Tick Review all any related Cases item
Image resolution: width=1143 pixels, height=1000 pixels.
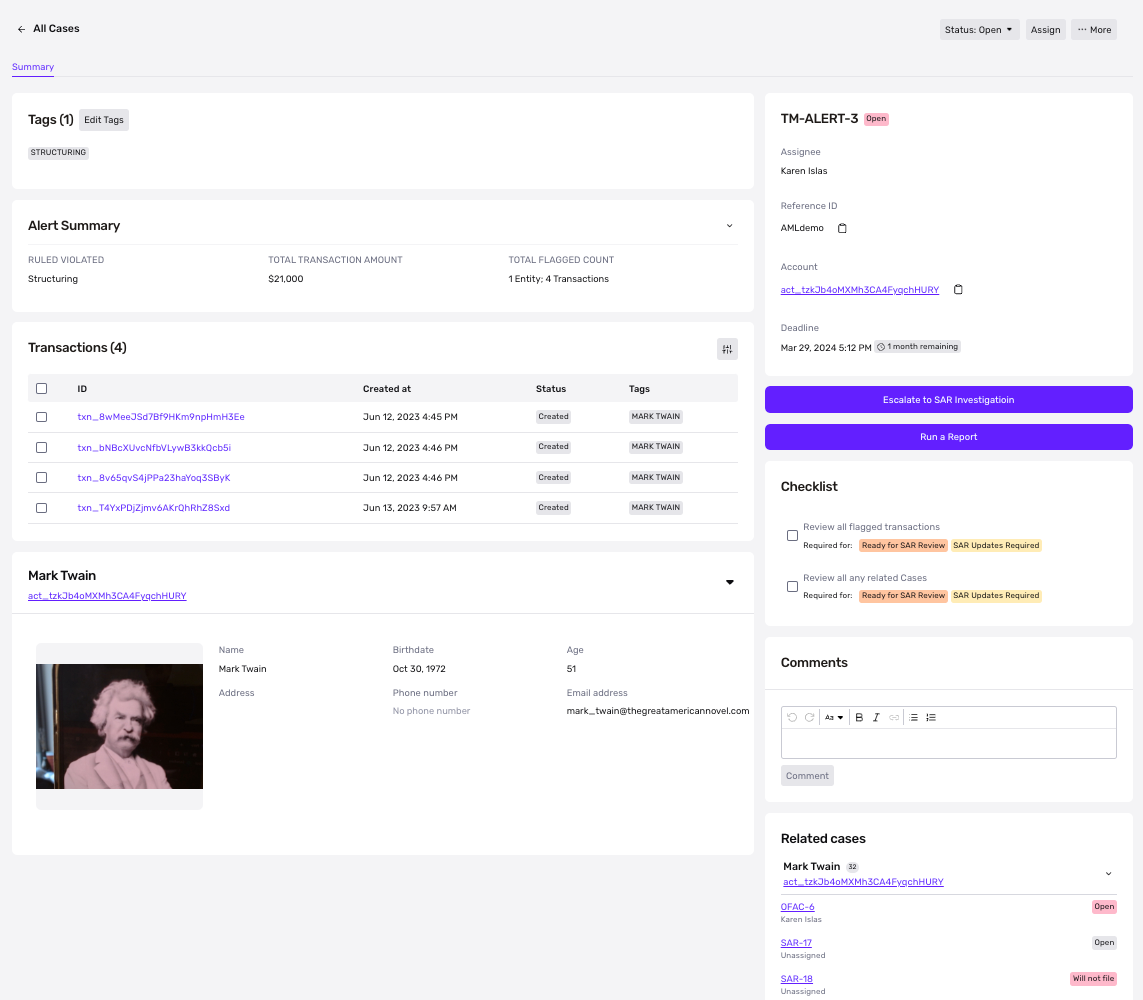tap(792, 587)
